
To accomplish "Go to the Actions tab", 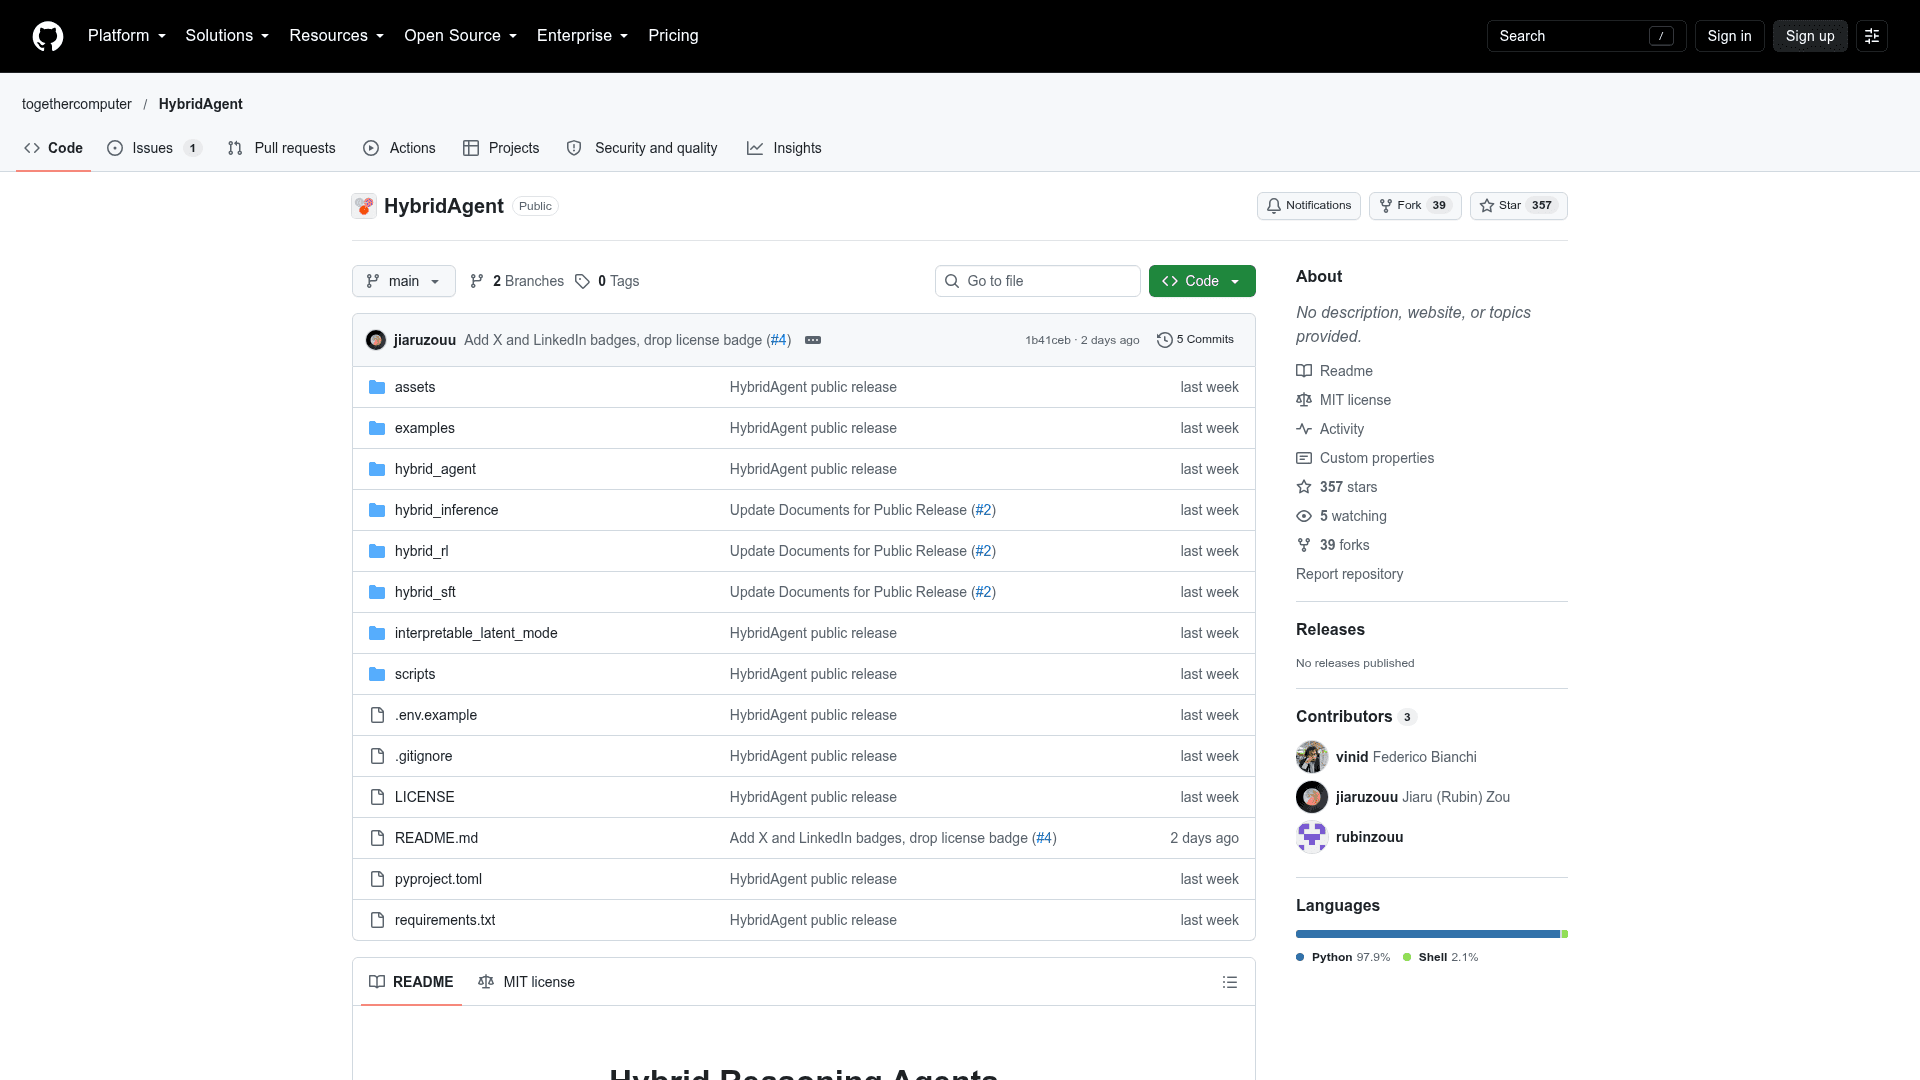I will pos(399,148).
